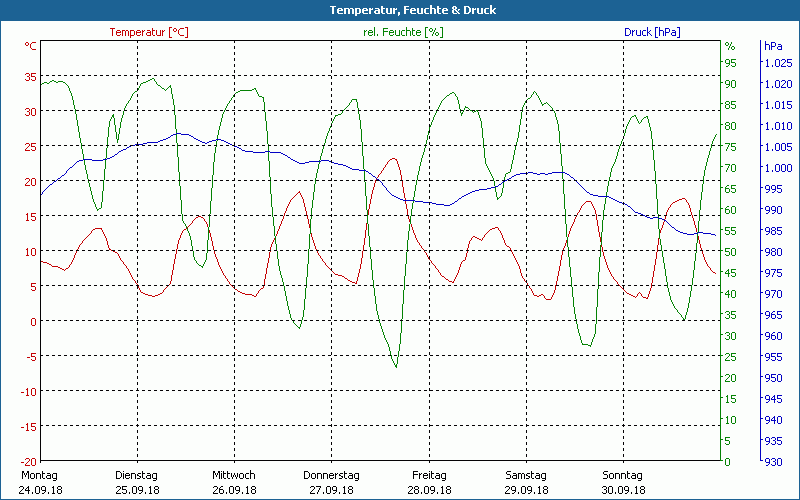
Task: Select the date '26.09.18'
Action: click(x=234, y=490)
